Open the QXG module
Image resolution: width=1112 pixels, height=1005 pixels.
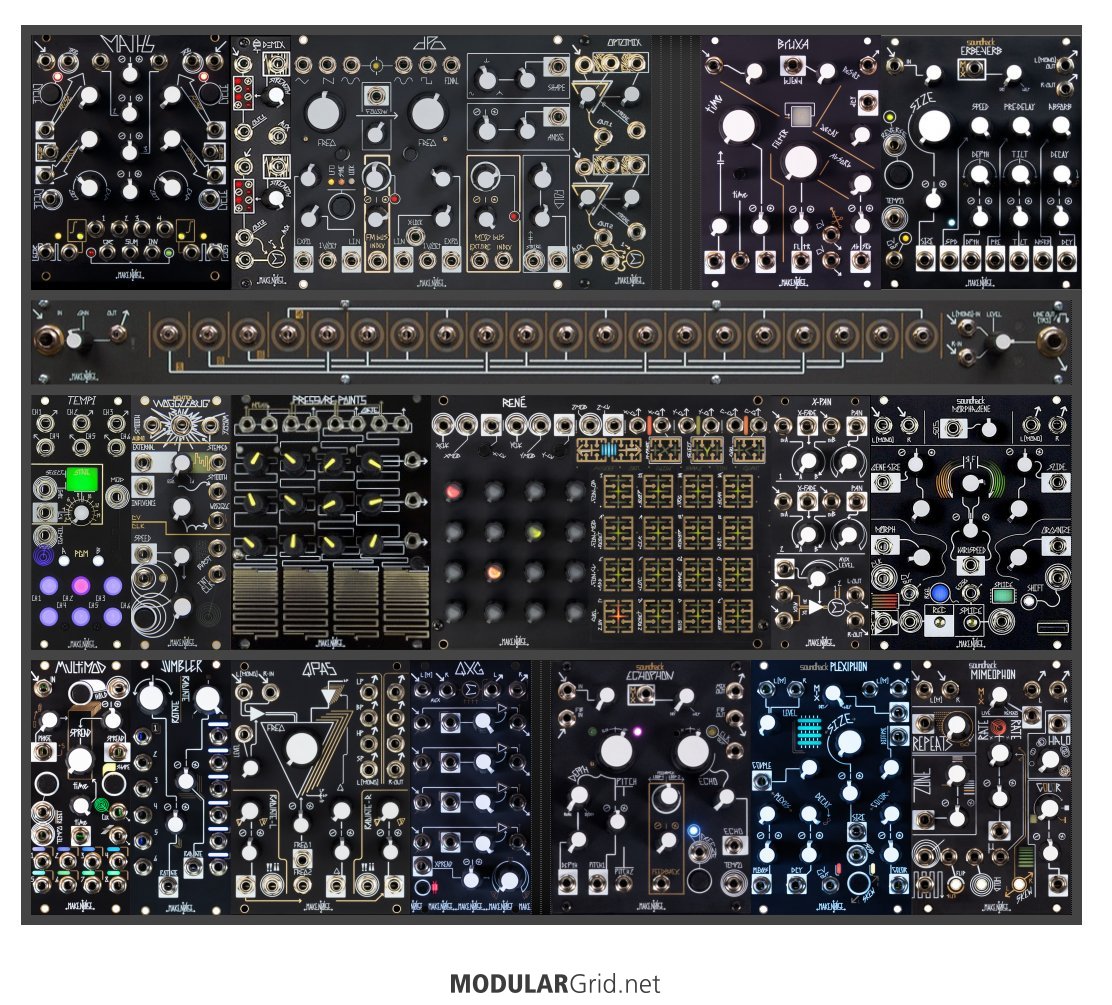(471, 787)
